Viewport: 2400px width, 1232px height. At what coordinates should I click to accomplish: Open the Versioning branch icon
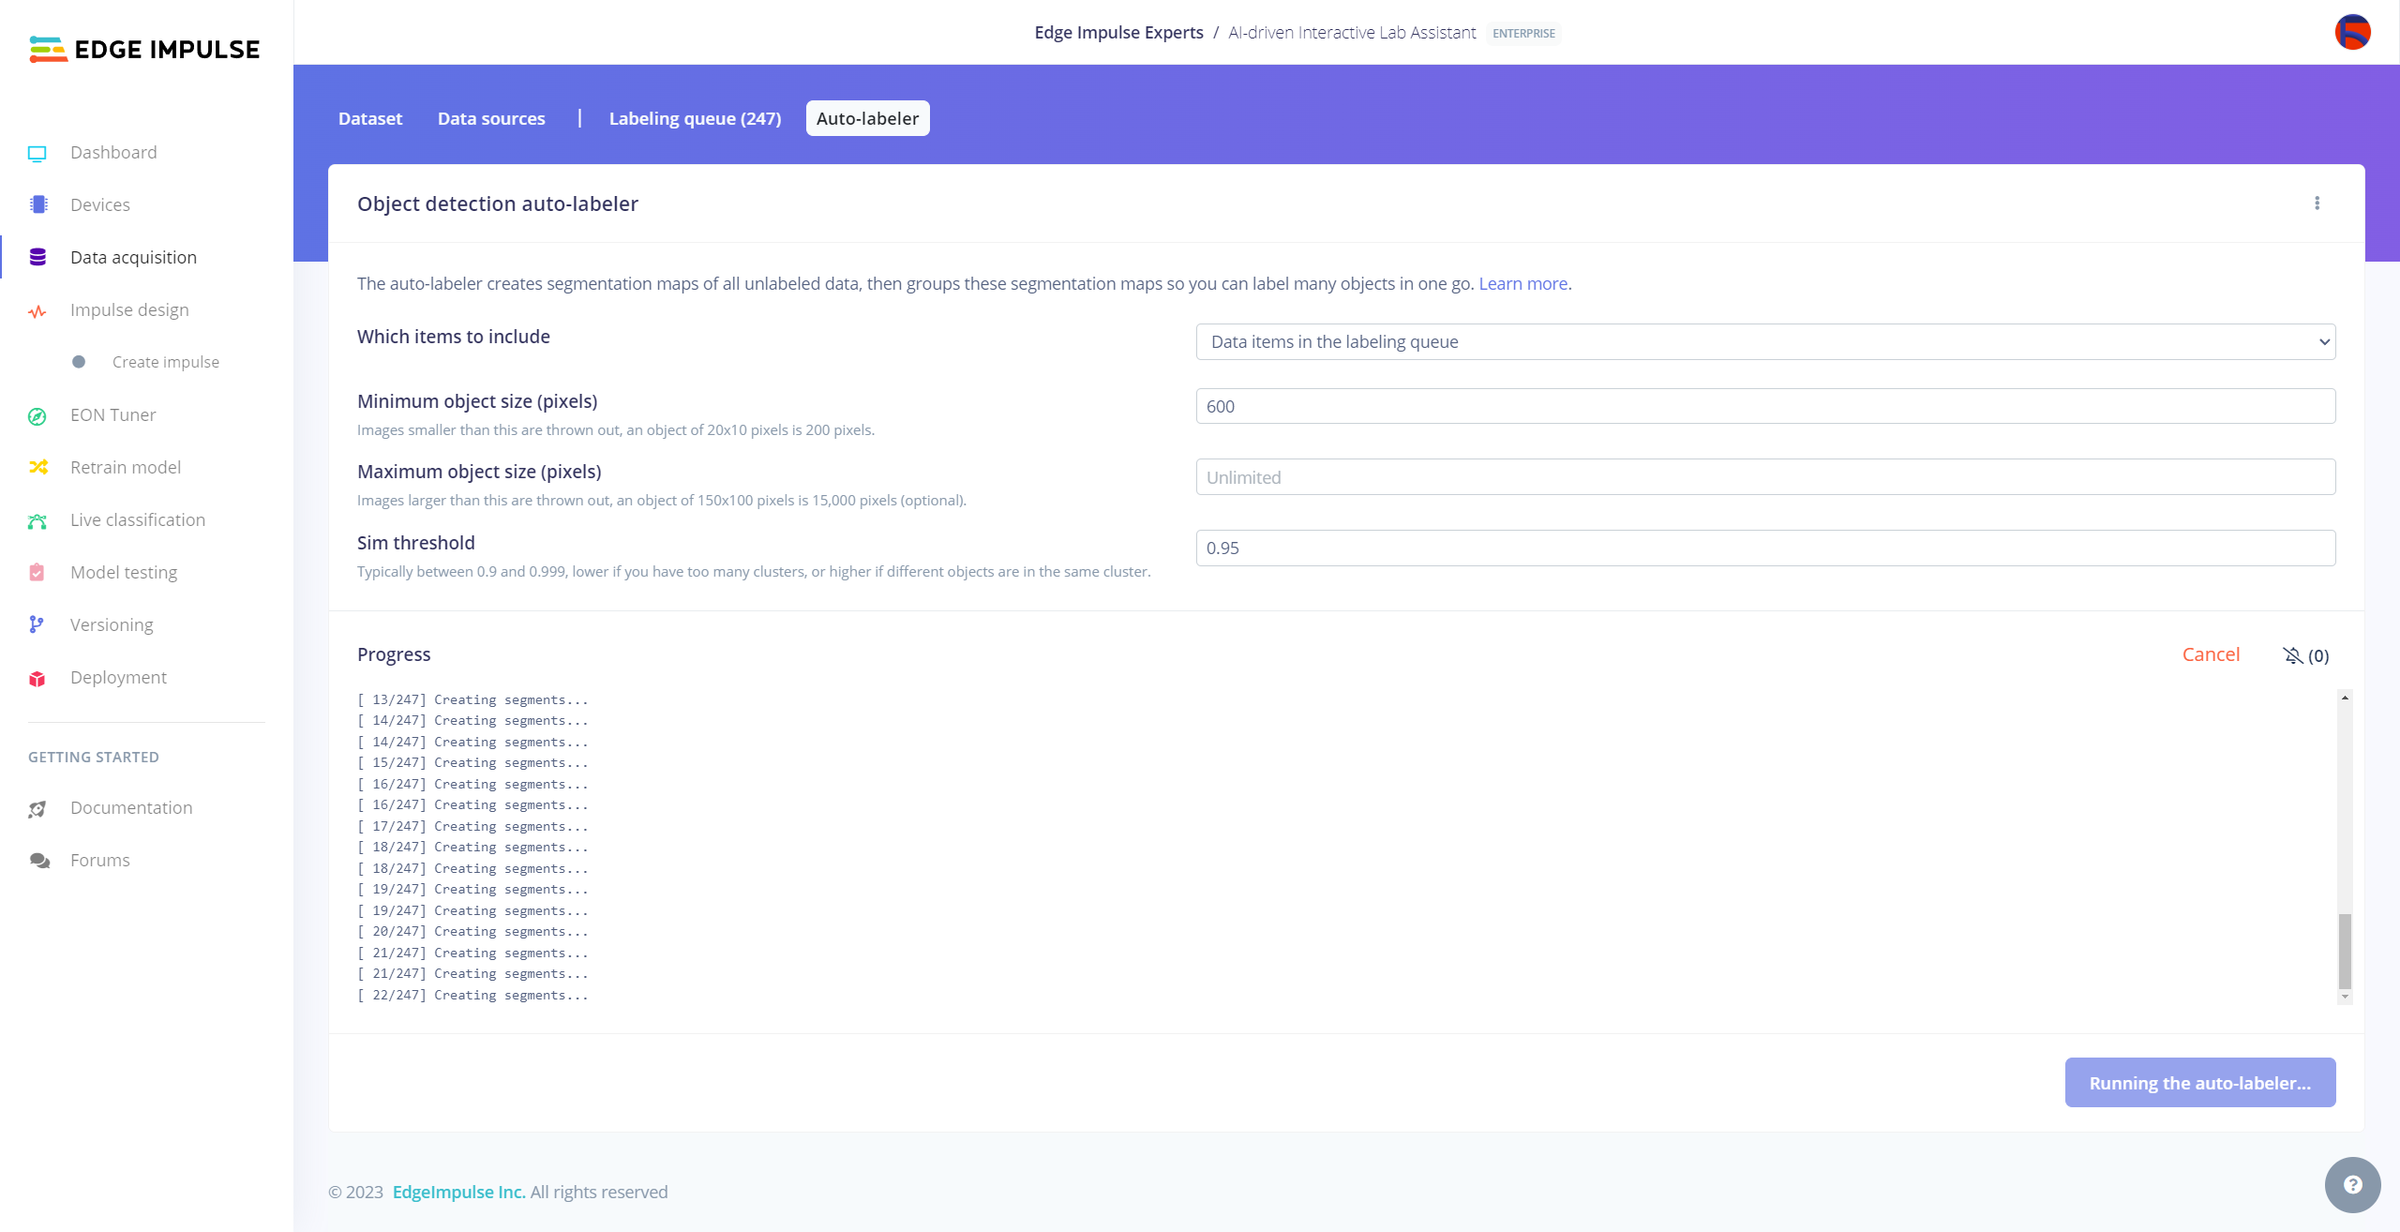(36, 625)
